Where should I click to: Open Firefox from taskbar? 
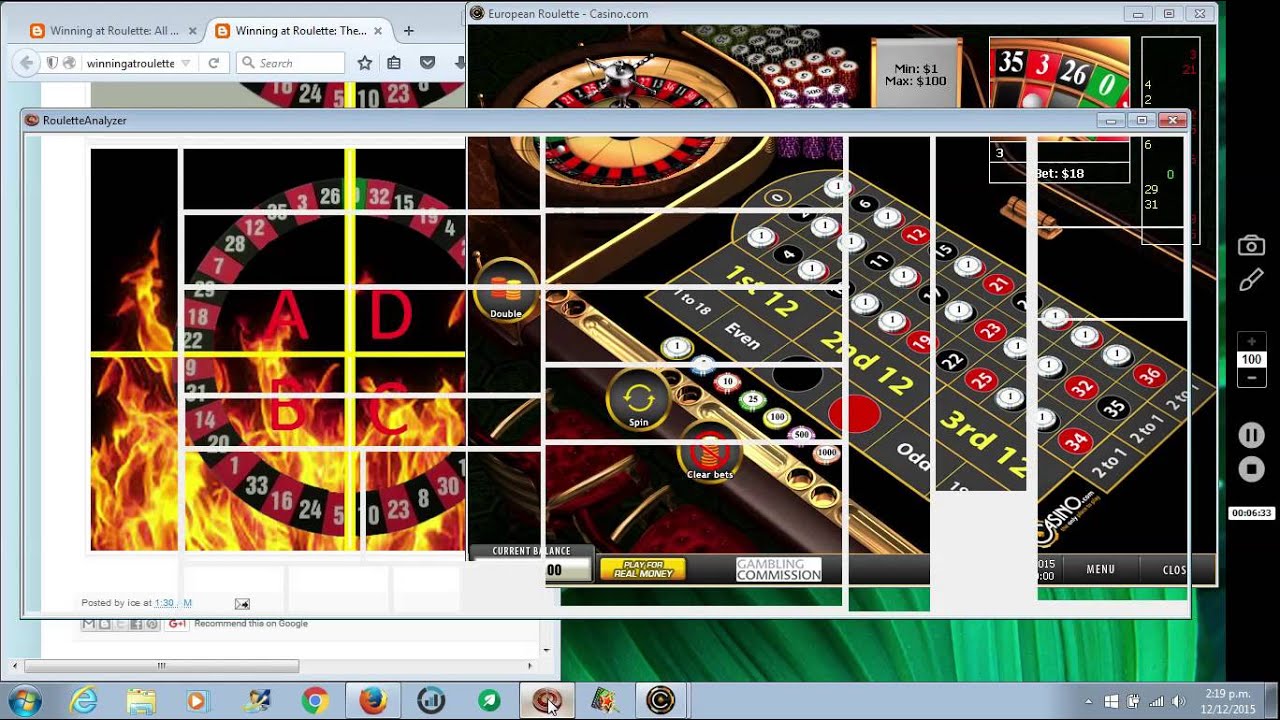point(372,701)
